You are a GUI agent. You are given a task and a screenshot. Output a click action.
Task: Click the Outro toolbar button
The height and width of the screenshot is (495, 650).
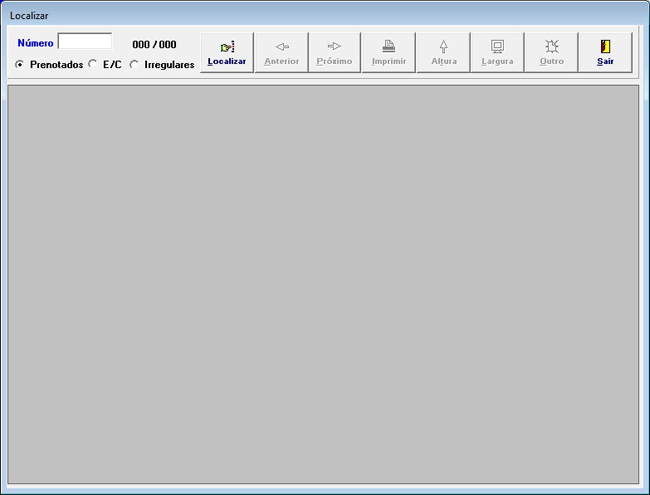point(551,53)
